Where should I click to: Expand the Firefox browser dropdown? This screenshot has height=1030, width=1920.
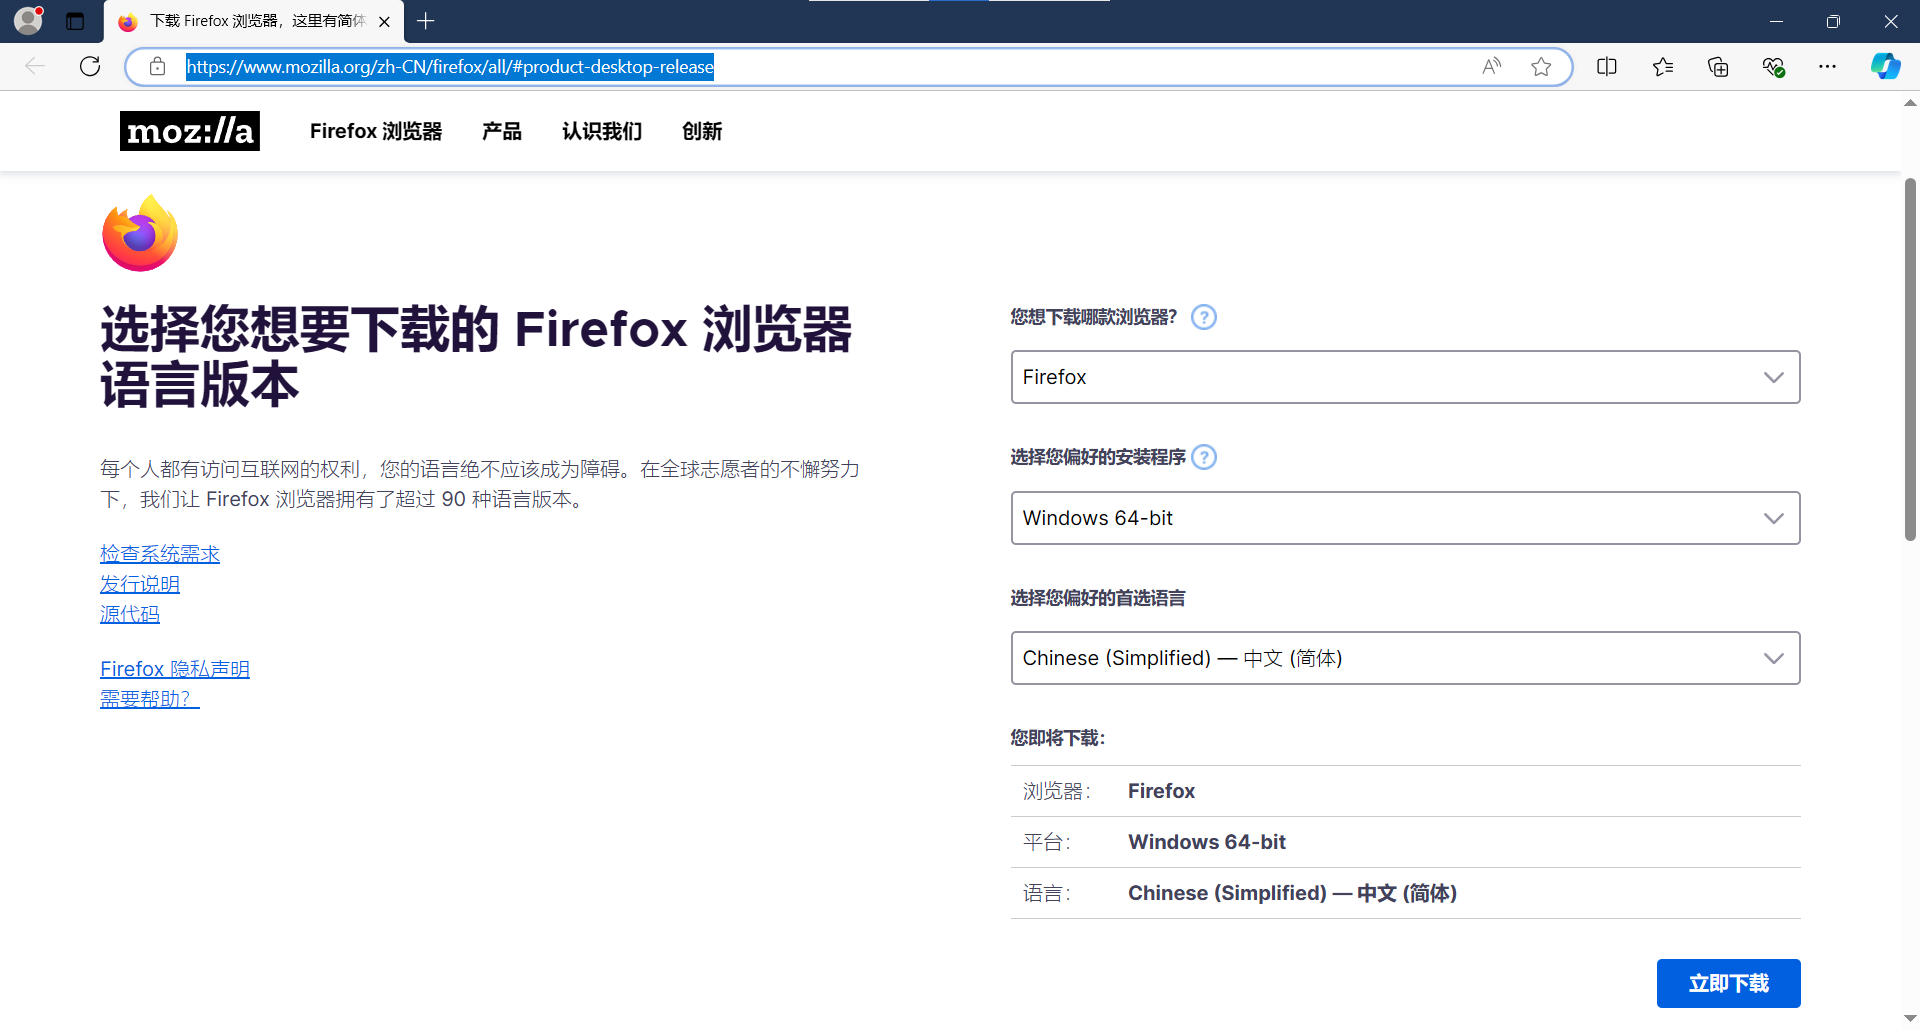[1405, 377]
